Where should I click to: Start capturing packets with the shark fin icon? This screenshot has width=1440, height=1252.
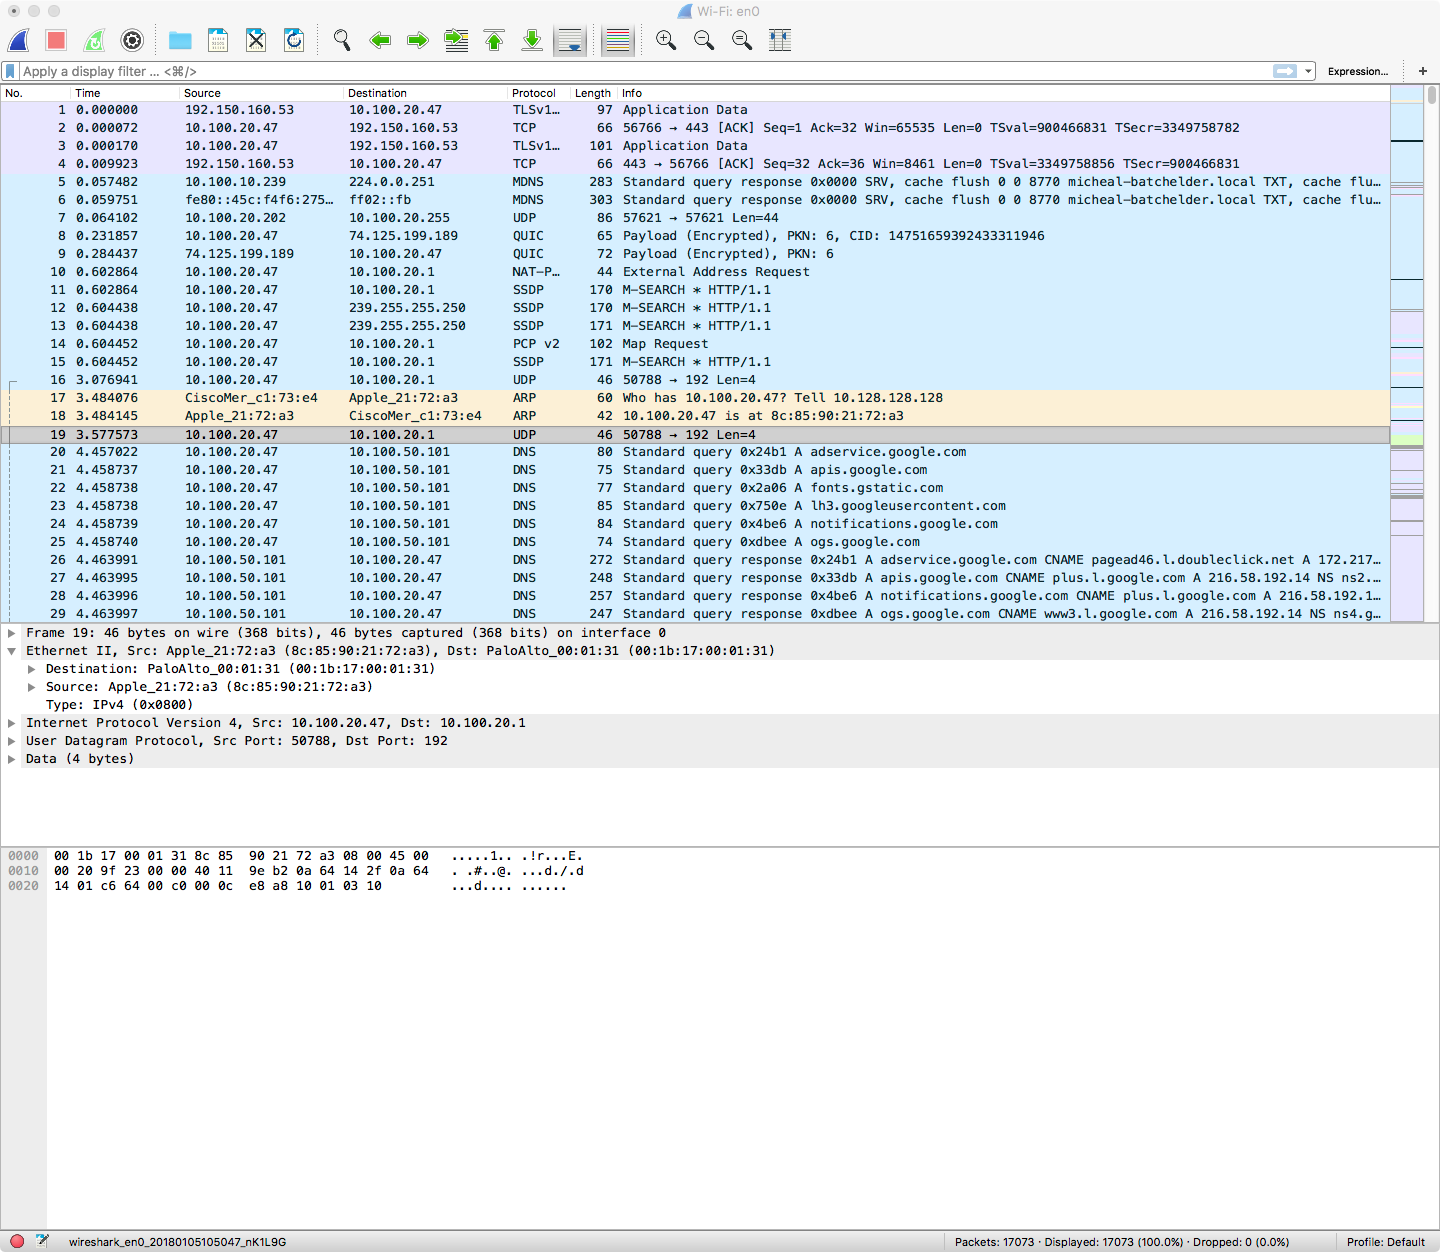point(18,40)
